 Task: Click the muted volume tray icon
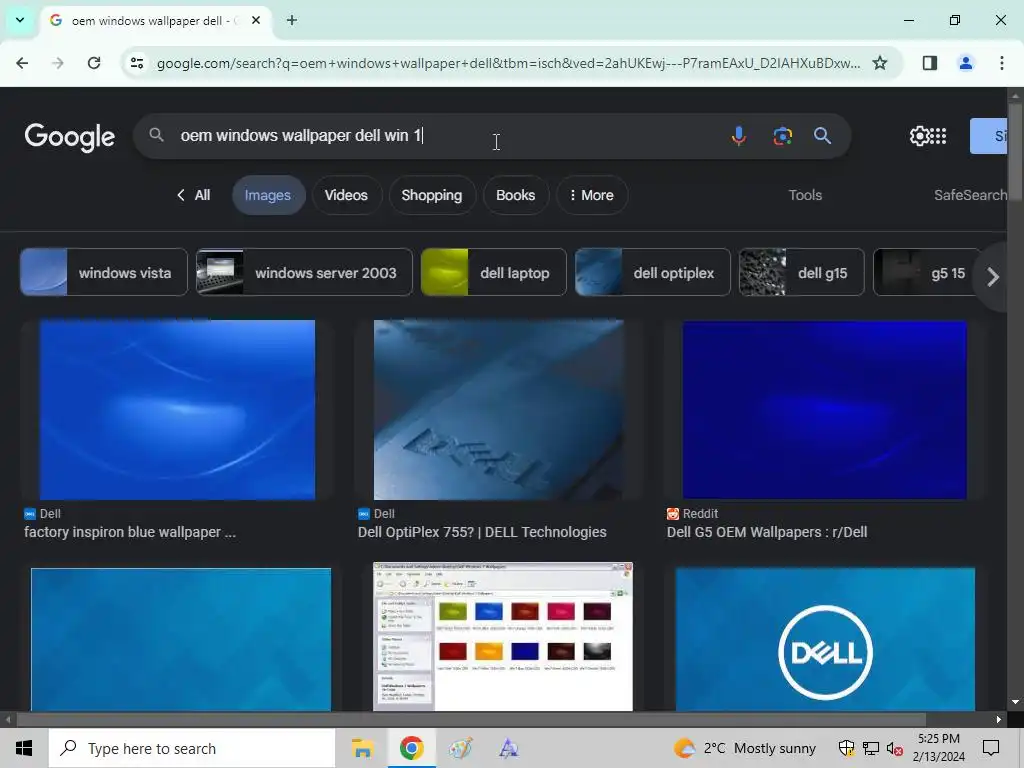[x=894, y=749]
